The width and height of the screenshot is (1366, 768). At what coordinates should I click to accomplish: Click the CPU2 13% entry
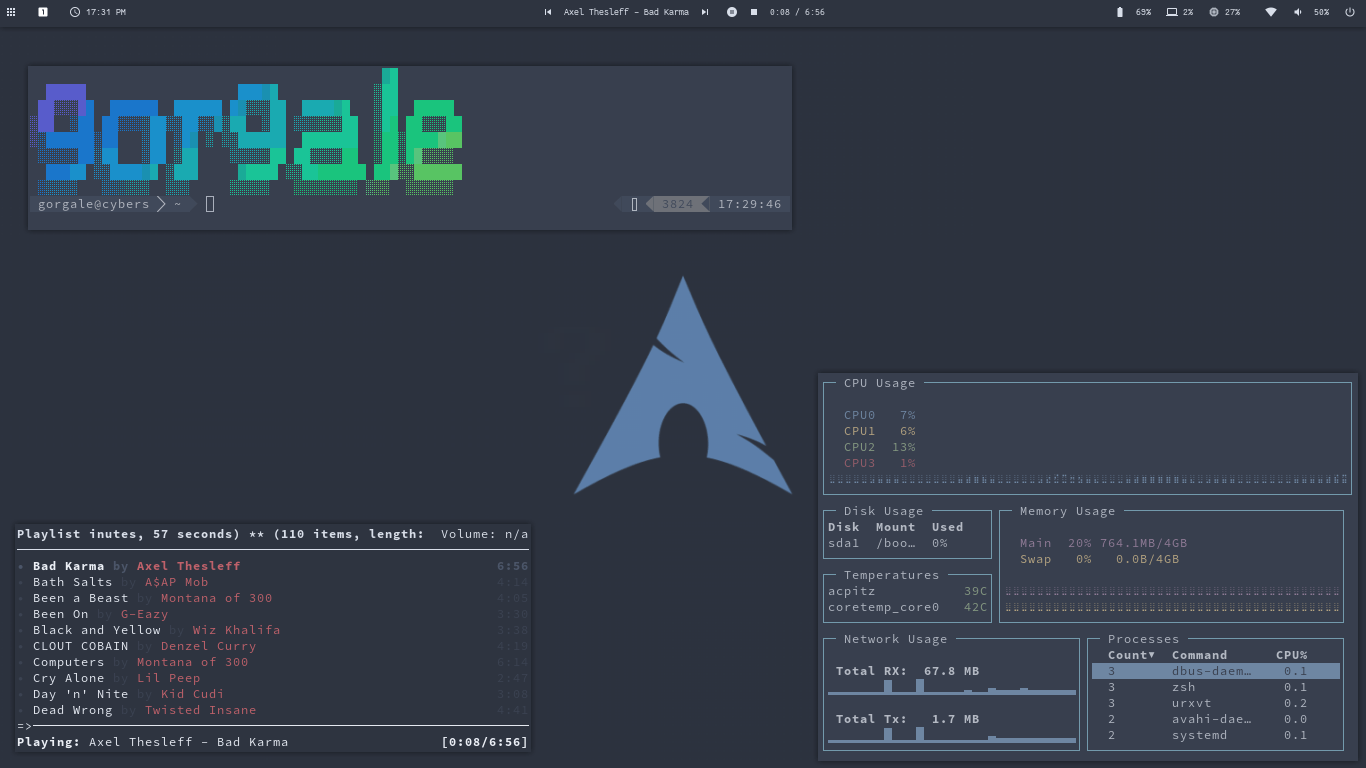[879, 447]
